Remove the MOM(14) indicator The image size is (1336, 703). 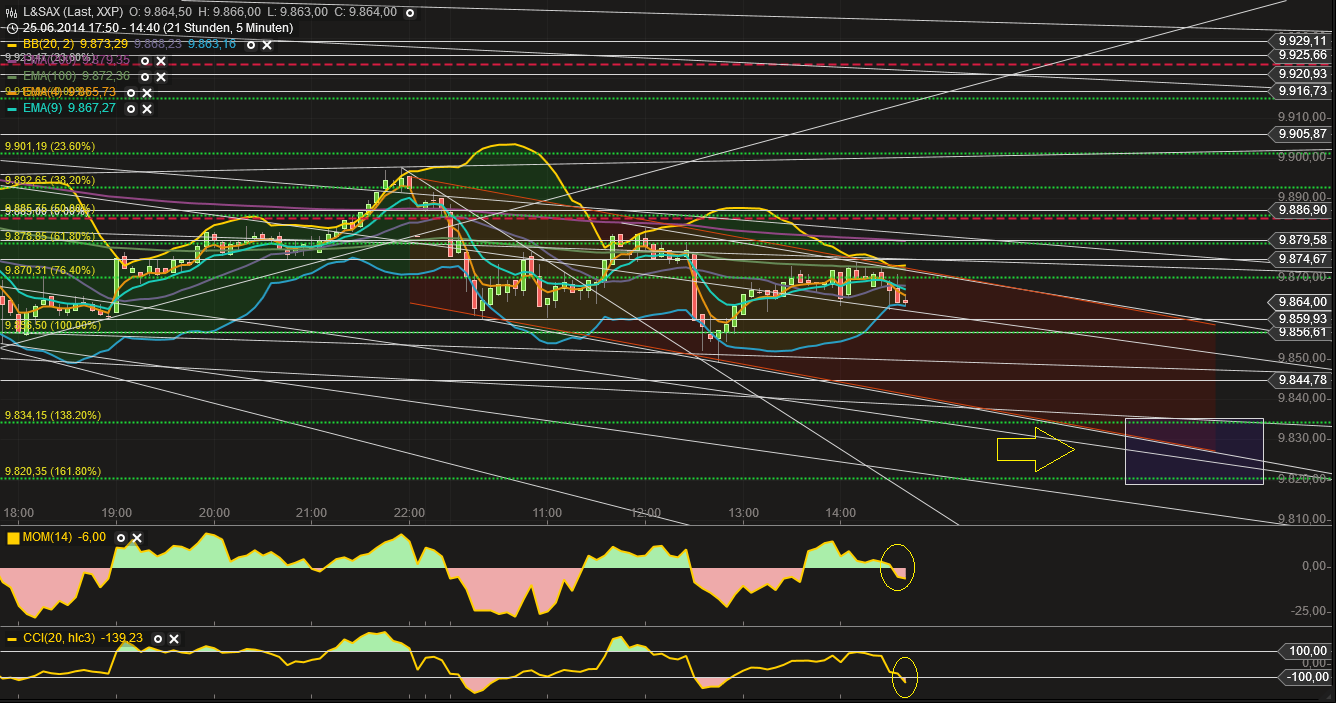pos(136,538)
